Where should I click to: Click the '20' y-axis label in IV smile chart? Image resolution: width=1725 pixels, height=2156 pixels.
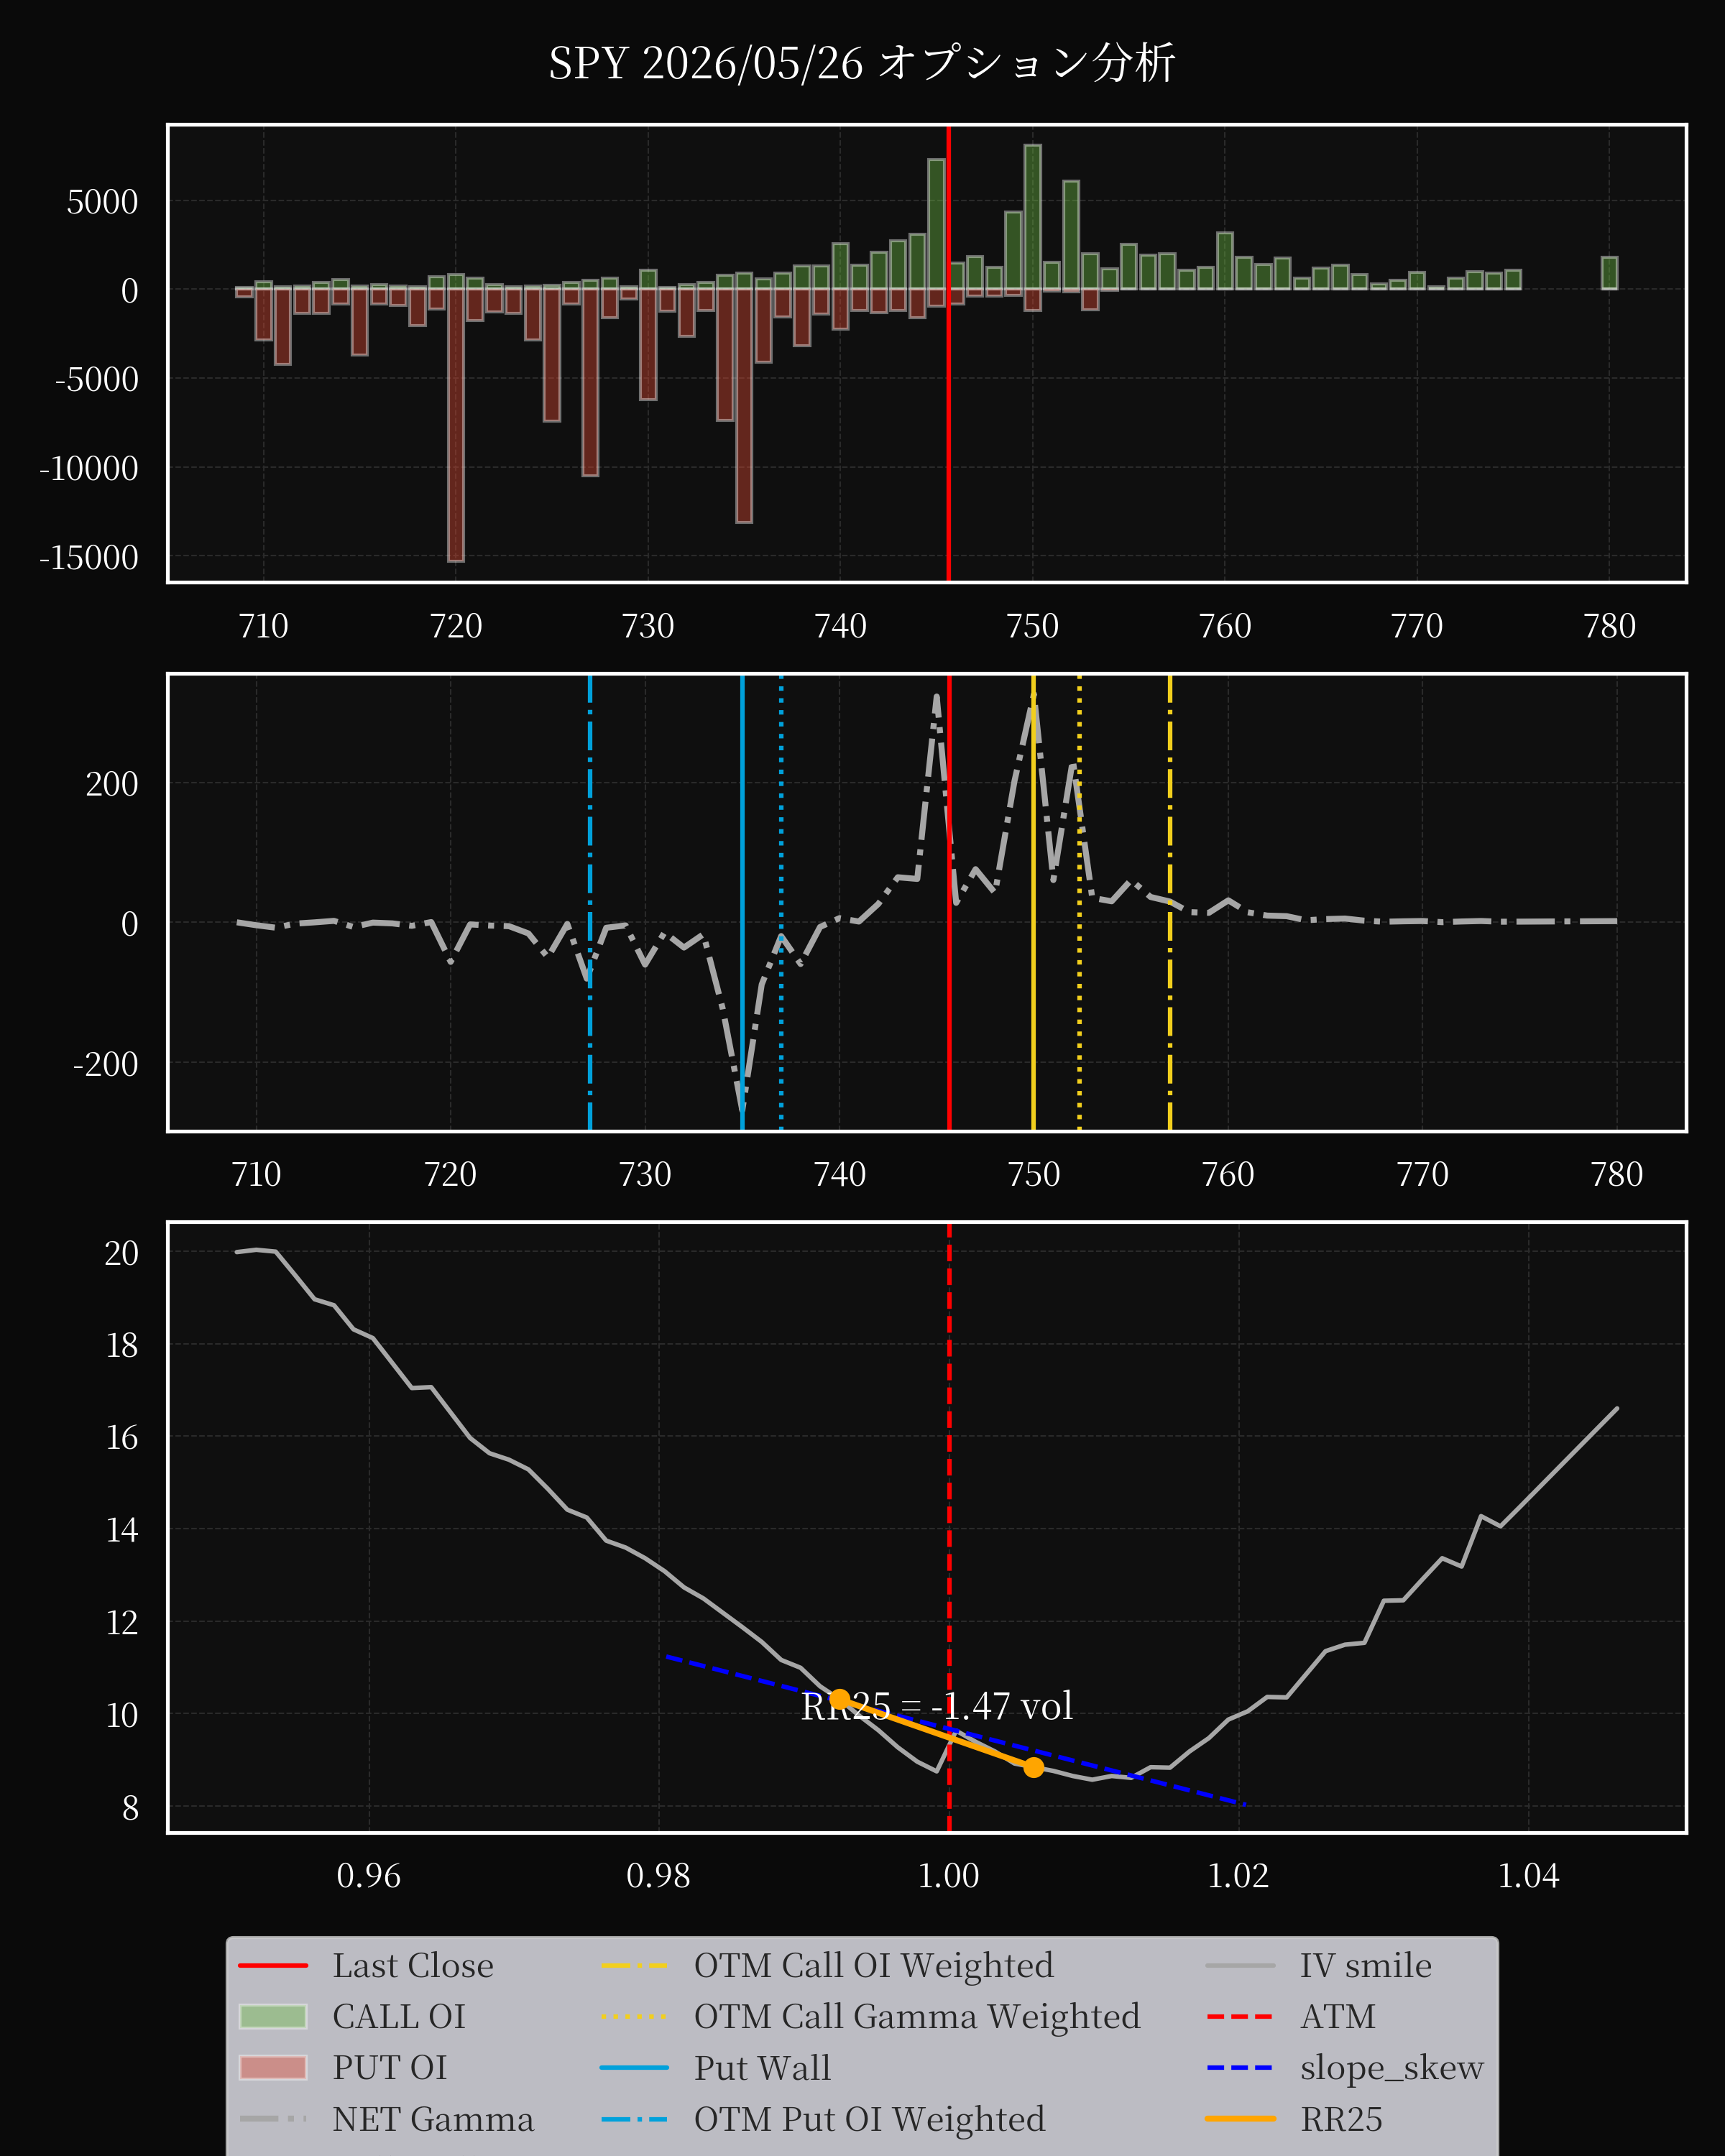click(122, 1252)
